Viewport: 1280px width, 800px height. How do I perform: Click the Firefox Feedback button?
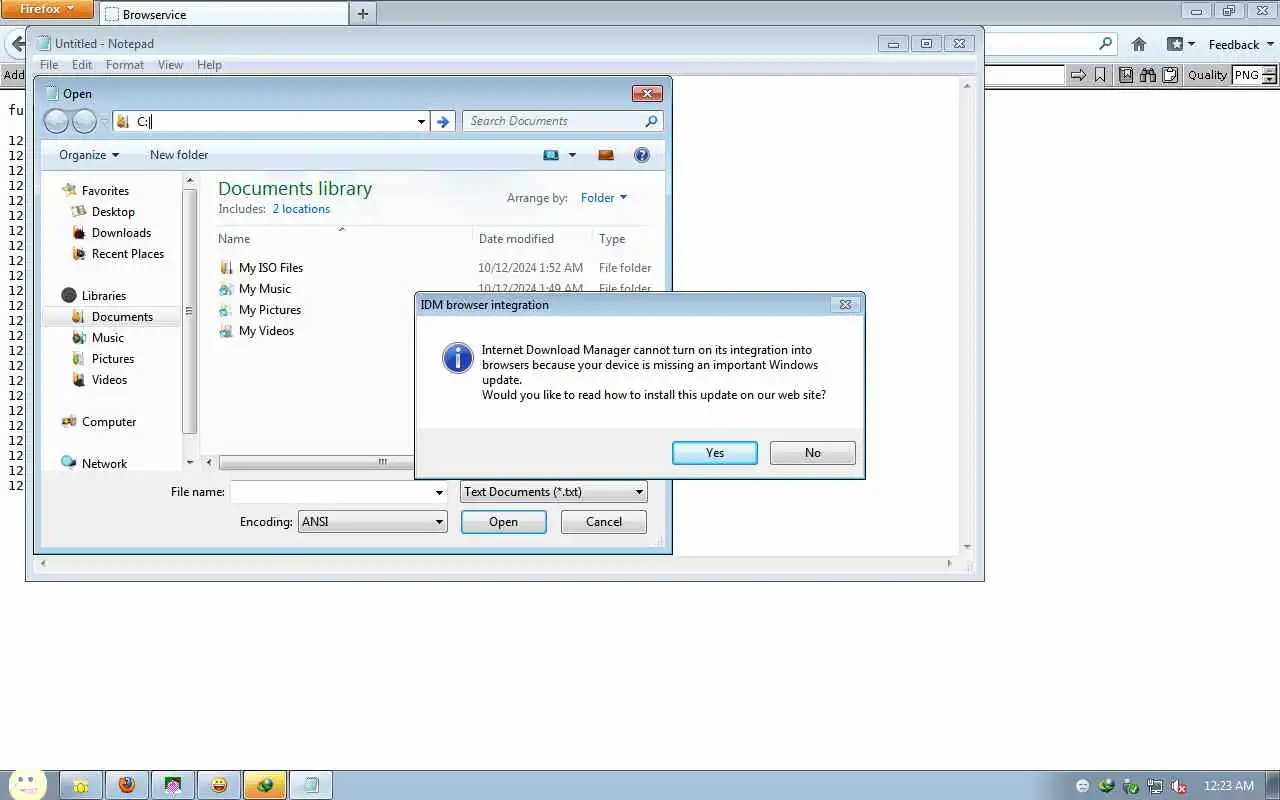coord(1240,44)
